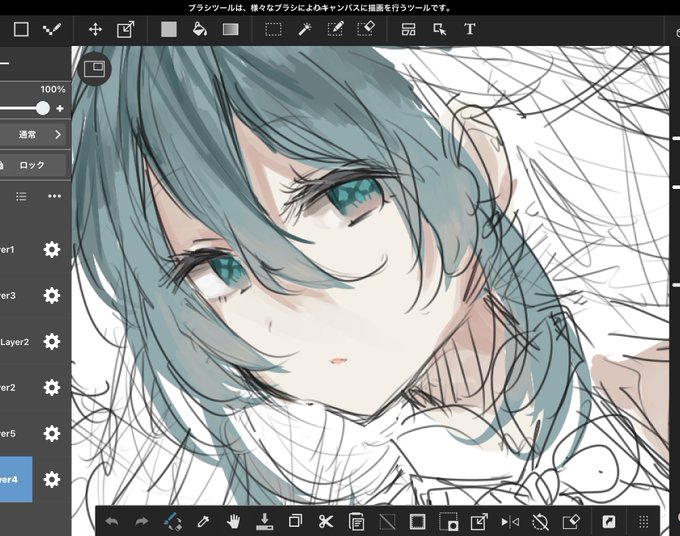Select the Text tool
The image size is (680, 536).
[x=470, y=29]
